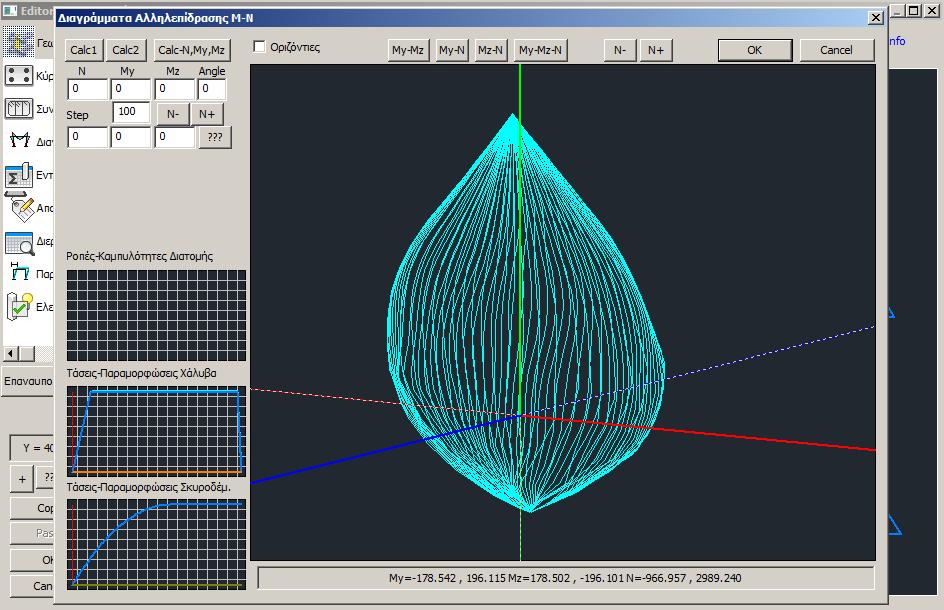The width and height of the screenshot is (944, 610).
Task: Confirm dialog with the OK button
Action: click(x=754, y=50)
